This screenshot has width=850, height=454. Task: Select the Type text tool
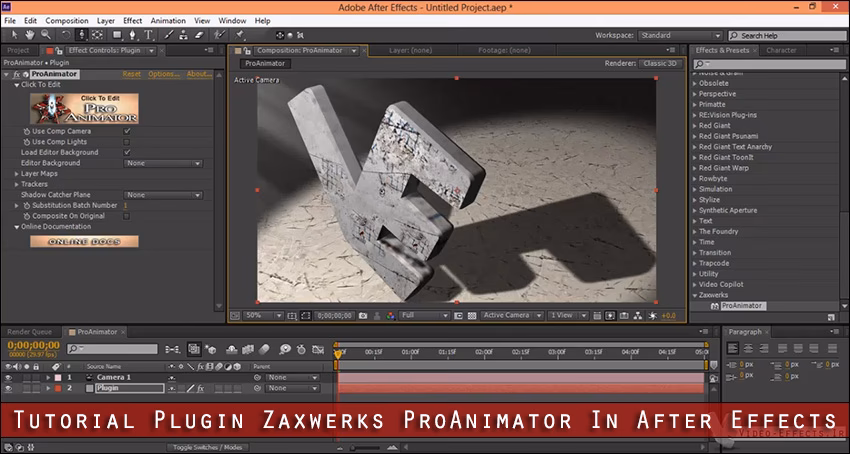tap(149, 35)
